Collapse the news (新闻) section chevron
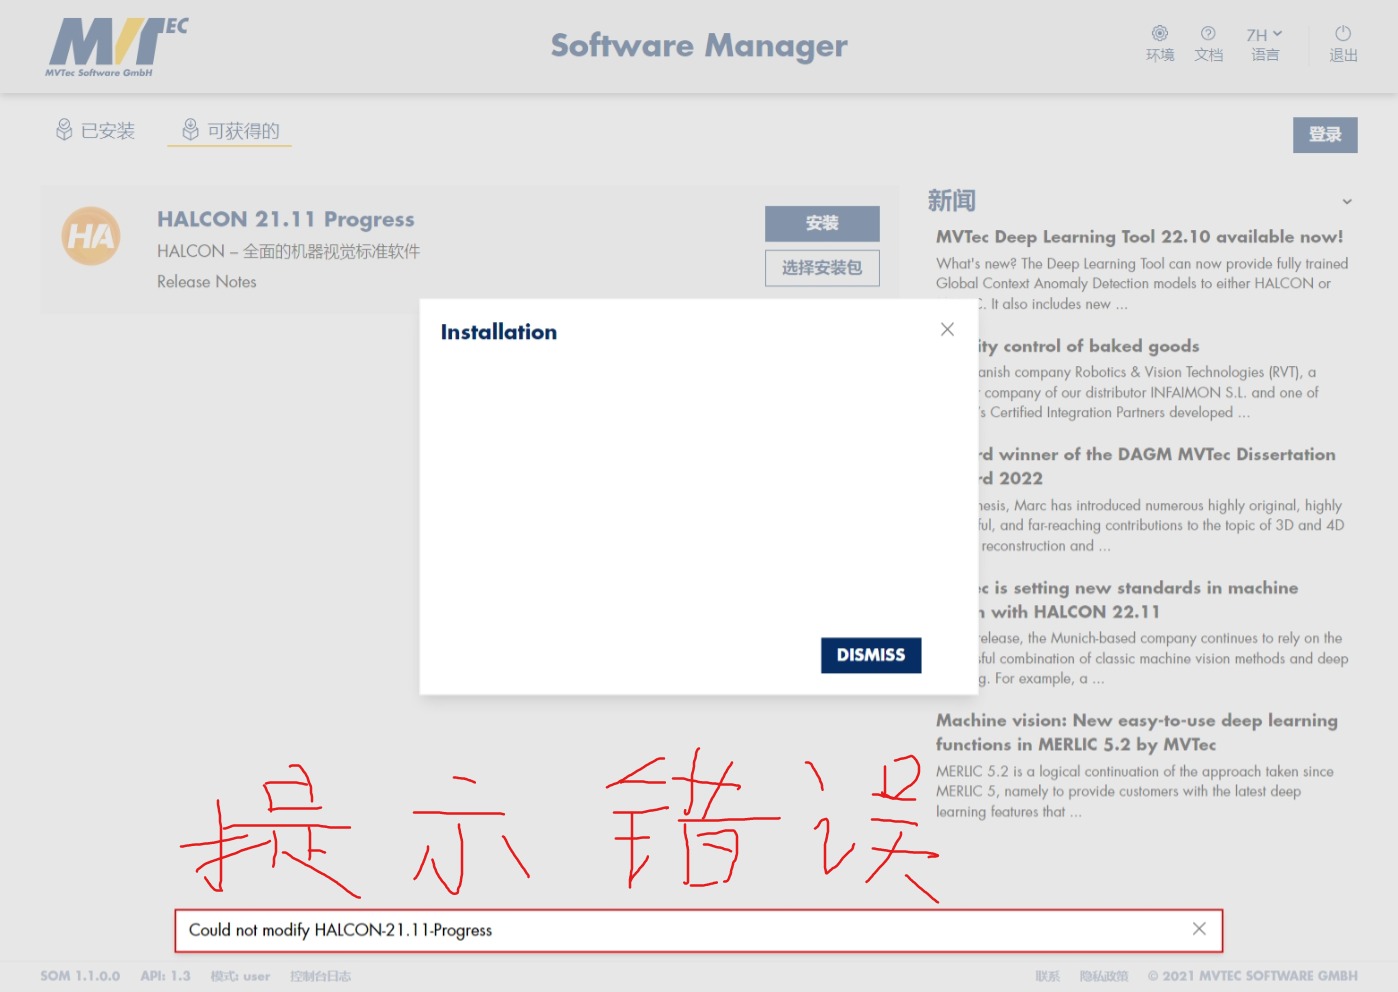The height and width of the screenshot is (992, 1398). (x=1347, y=202)
